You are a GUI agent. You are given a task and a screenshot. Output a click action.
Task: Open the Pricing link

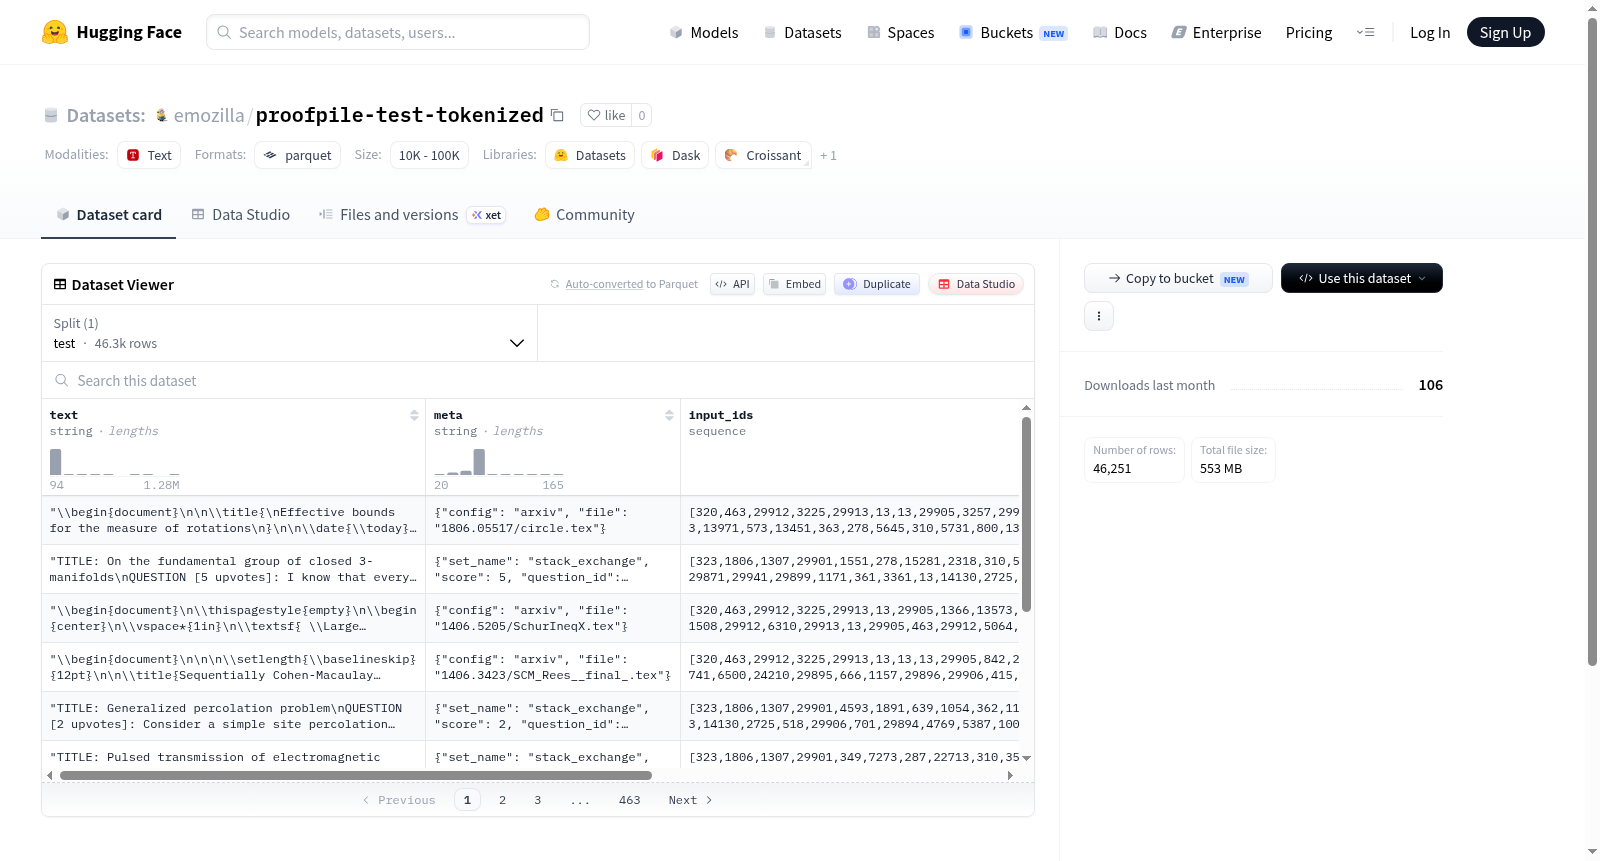tap(1309, 32)
